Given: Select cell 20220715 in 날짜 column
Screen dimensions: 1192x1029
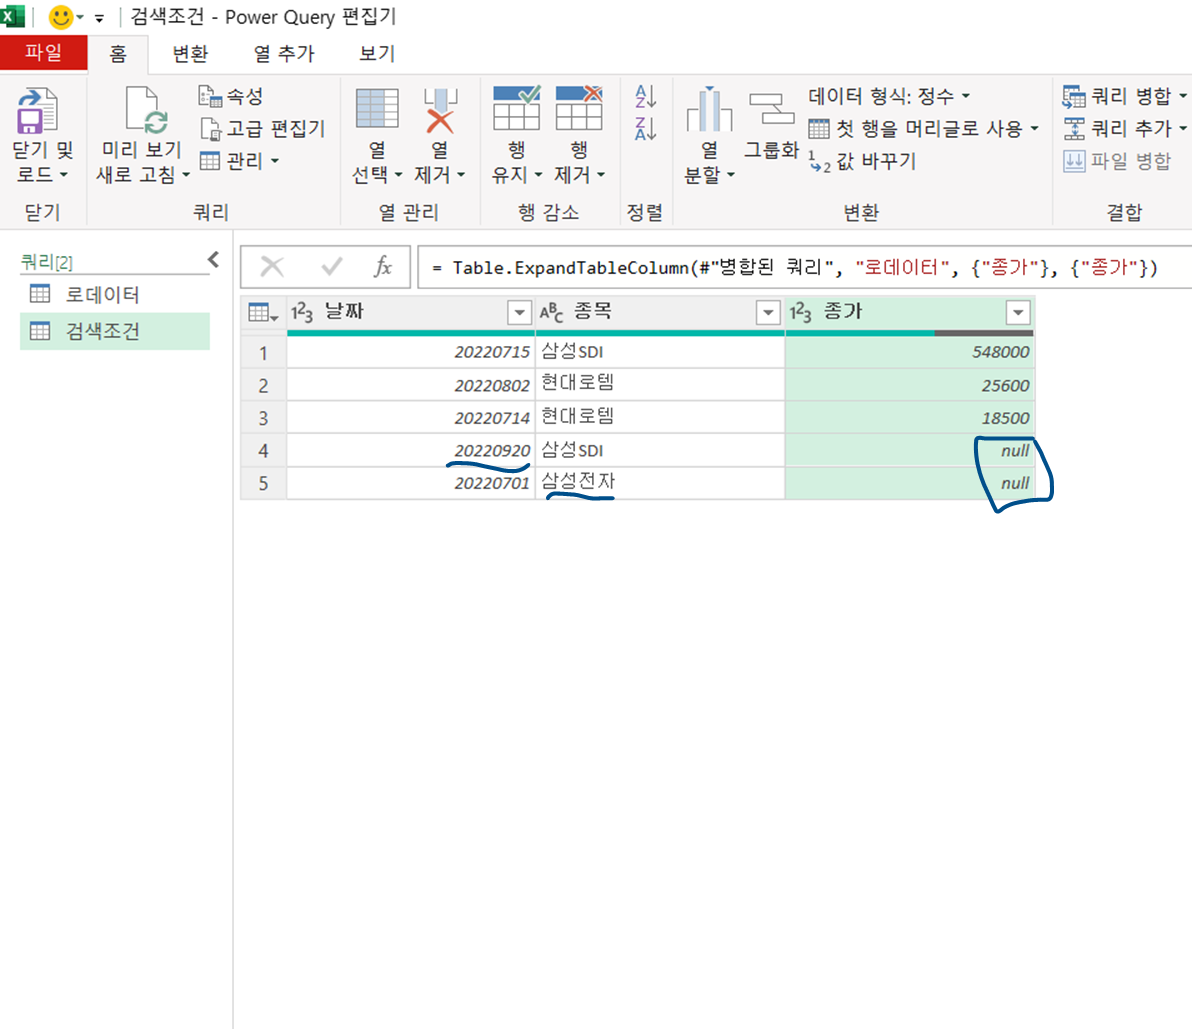Looking at the screenshot, I should (411, 352).
